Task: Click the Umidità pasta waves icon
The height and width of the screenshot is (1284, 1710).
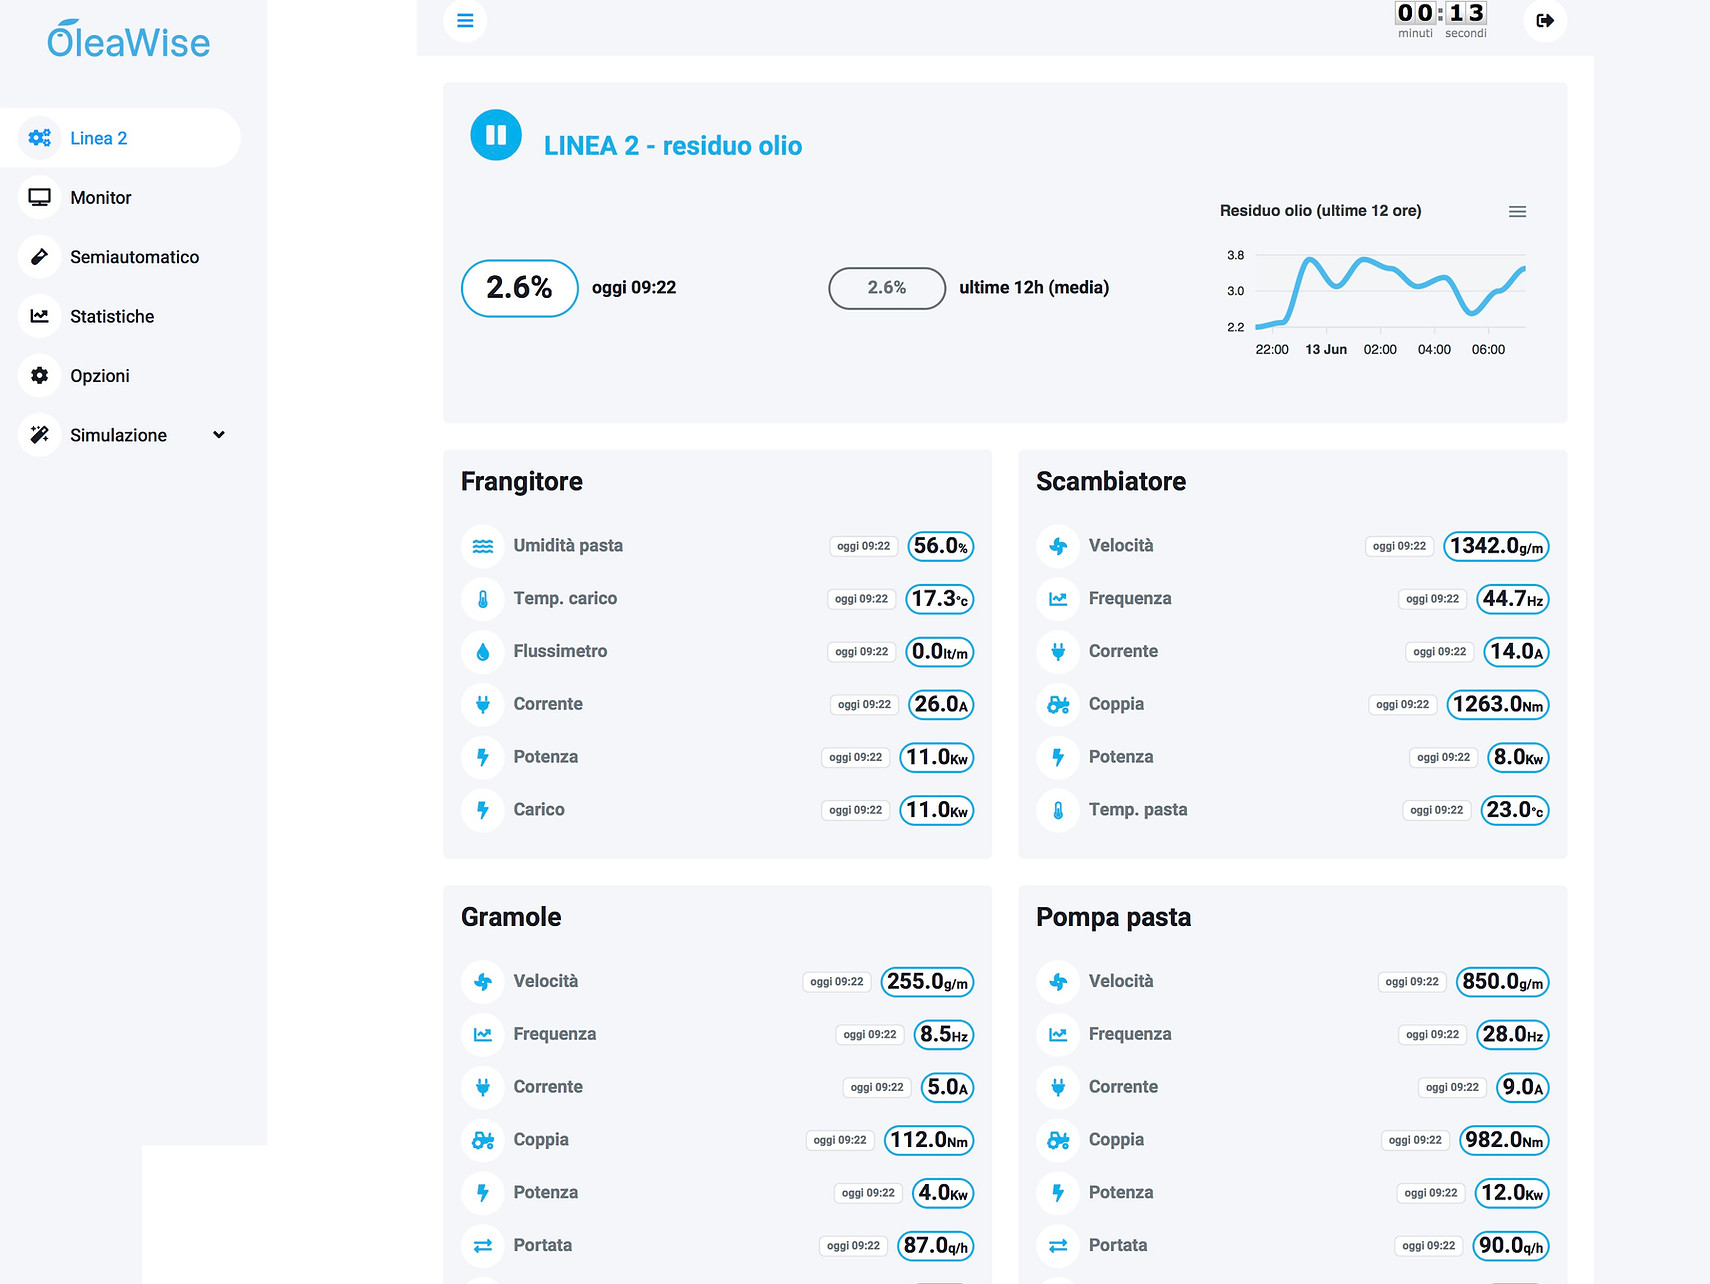Action: pos(483,546)
